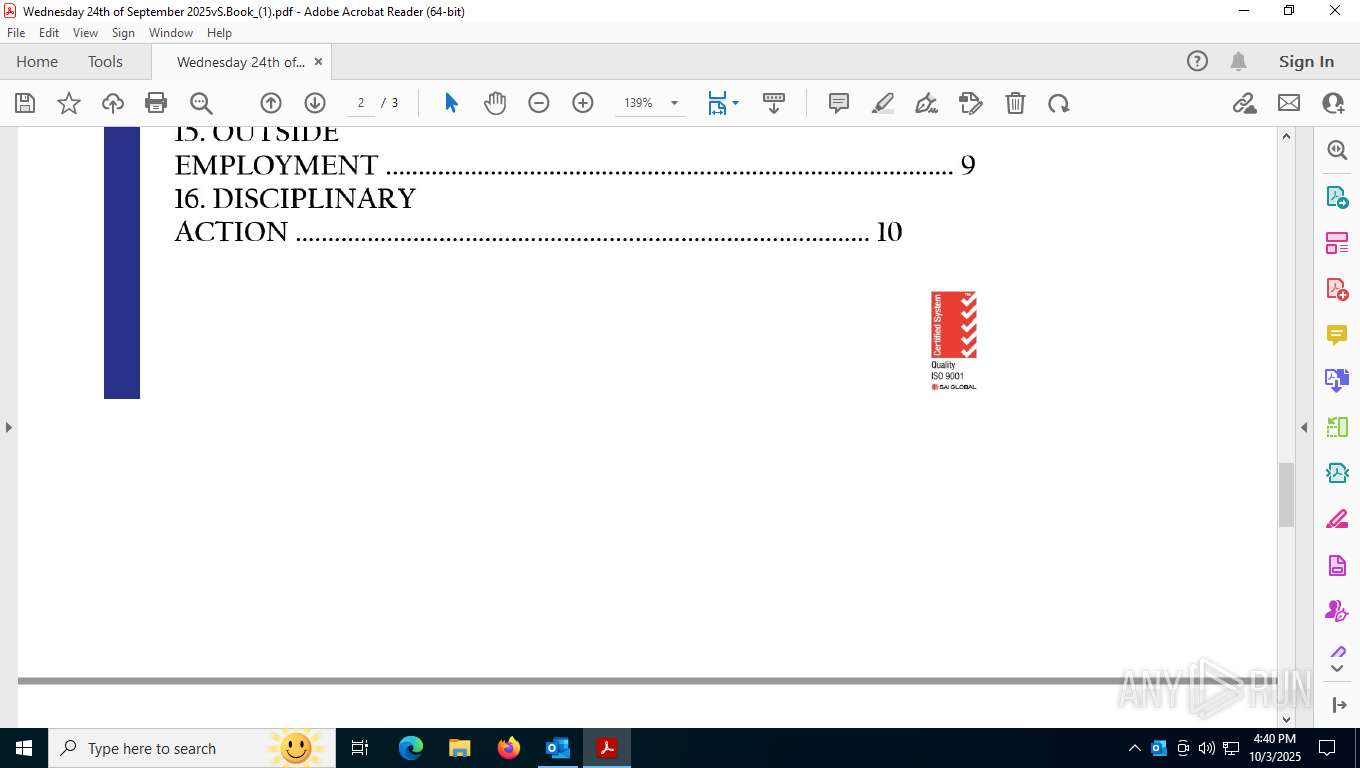Screen dimensions: 1360x768
Task: Collapse the tools pane with the bottom arrow
Action: click(x=1339, y=705)
